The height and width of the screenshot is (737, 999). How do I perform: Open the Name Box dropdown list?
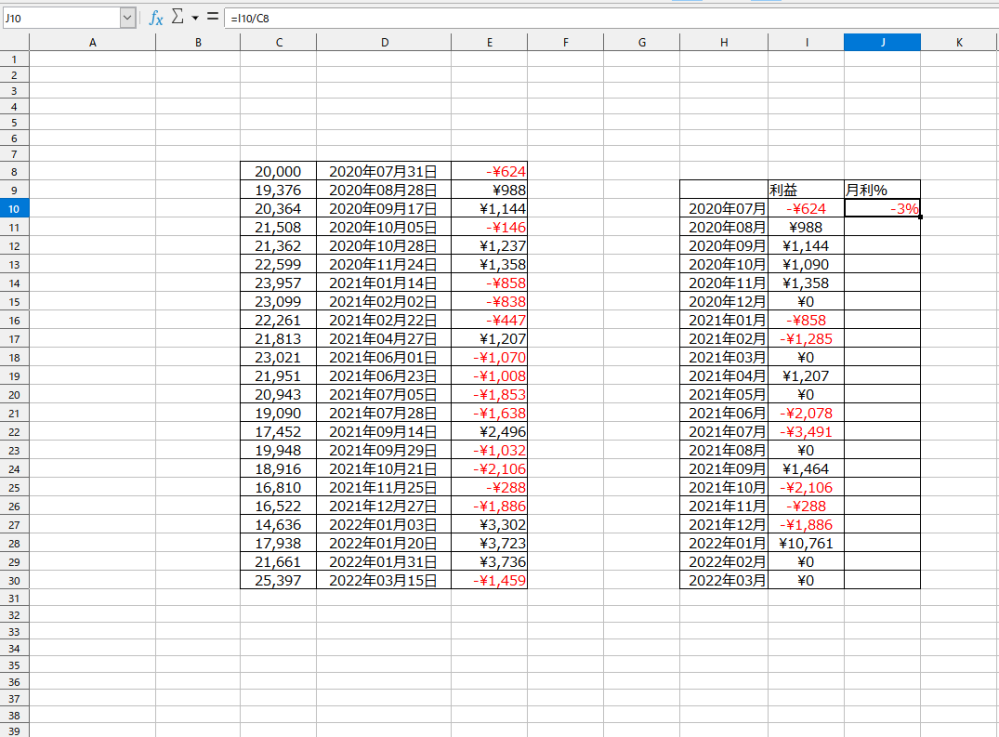(x=127, y=18)
